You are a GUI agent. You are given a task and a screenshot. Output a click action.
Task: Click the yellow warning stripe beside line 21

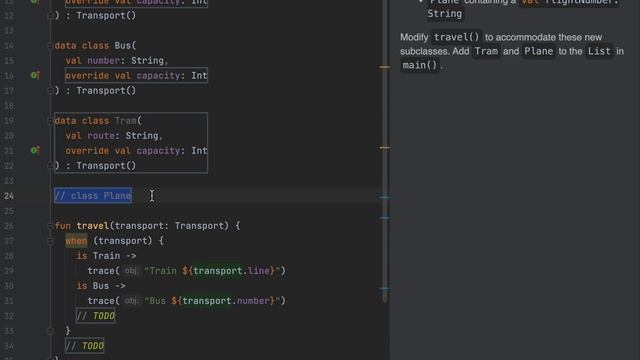(384, 147)
